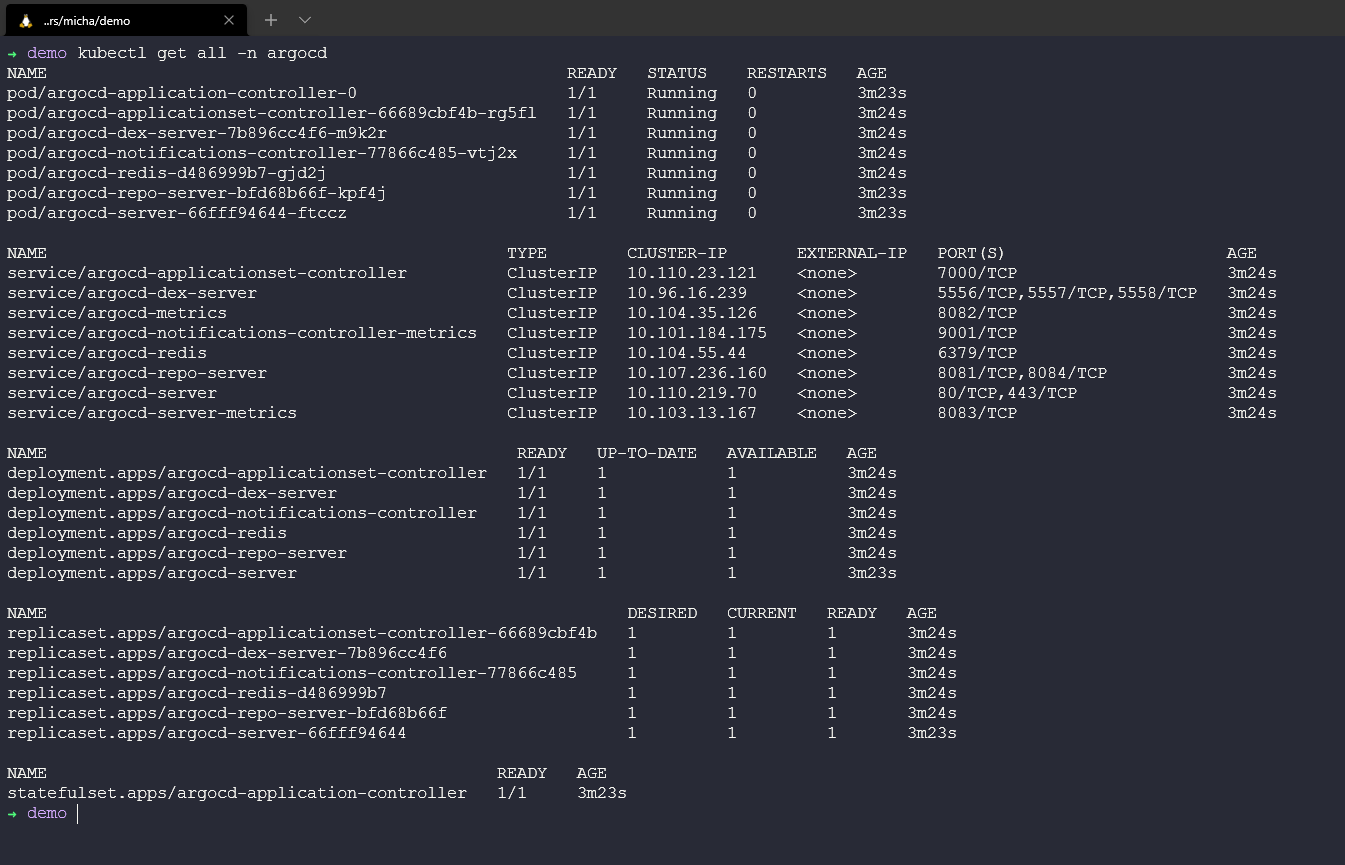
Task: Close the ..rs/micha/demo tab
Action: pyautogui.click(x=229, y=20)
